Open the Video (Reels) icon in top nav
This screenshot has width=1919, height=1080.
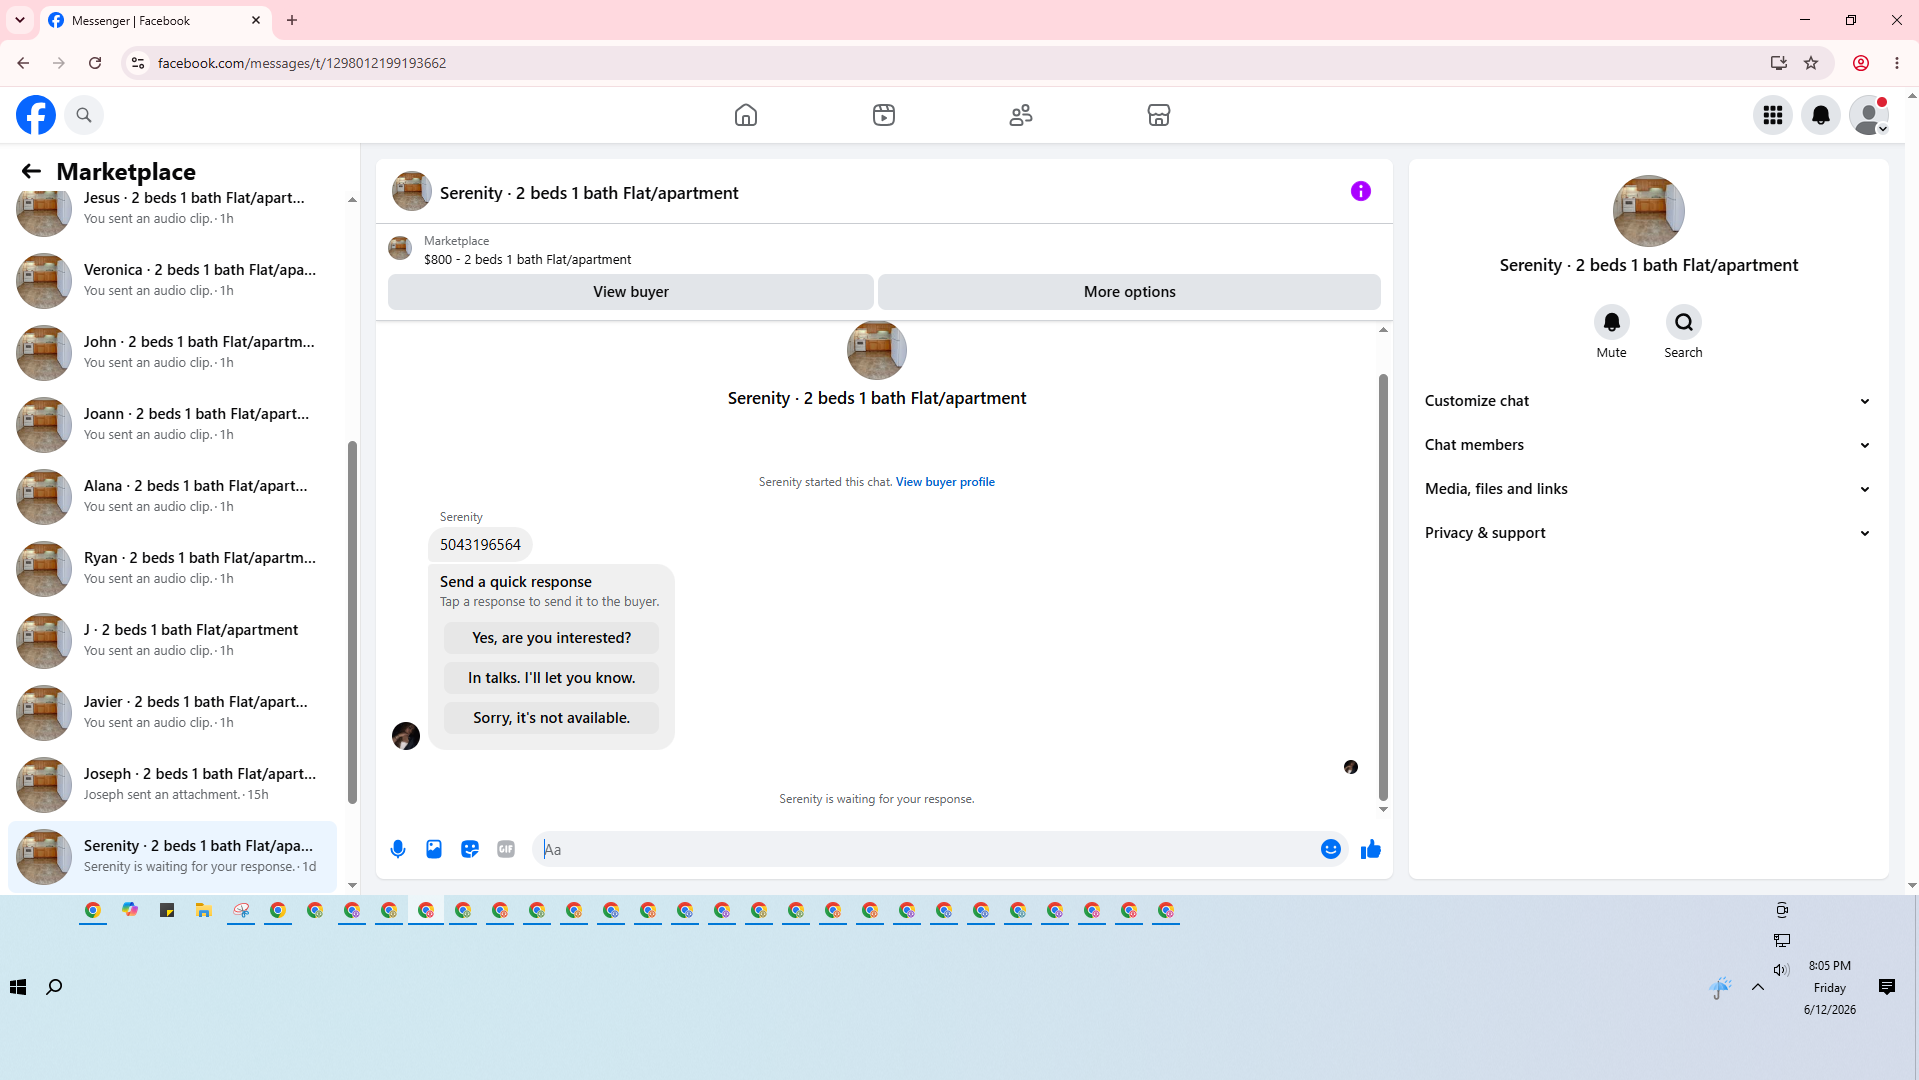[x=884, y=115]
